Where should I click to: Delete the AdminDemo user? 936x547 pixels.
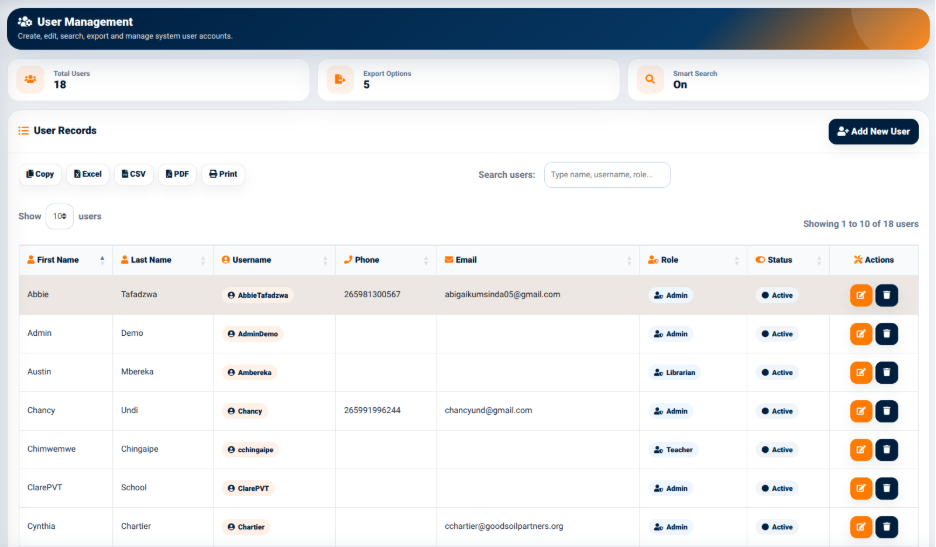tap(886, 334)
